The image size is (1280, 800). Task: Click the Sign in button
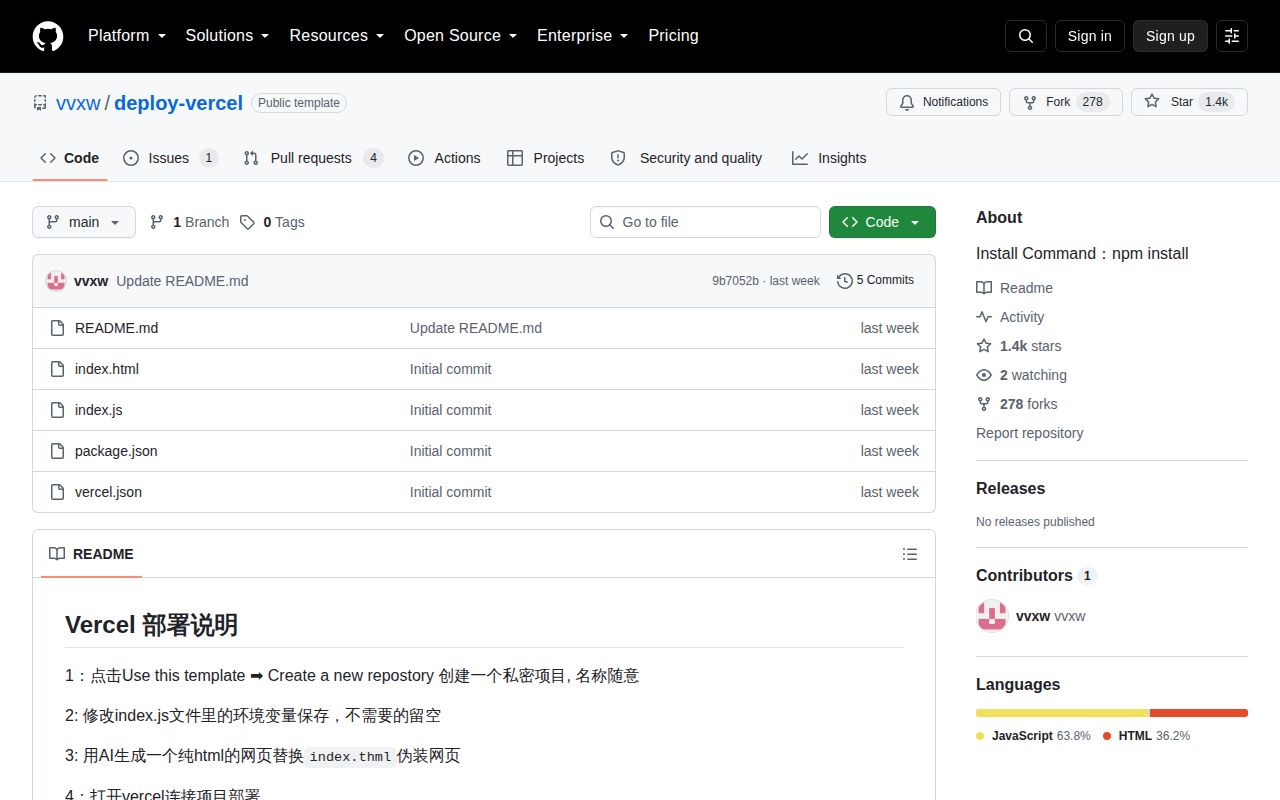point(1089,36)
